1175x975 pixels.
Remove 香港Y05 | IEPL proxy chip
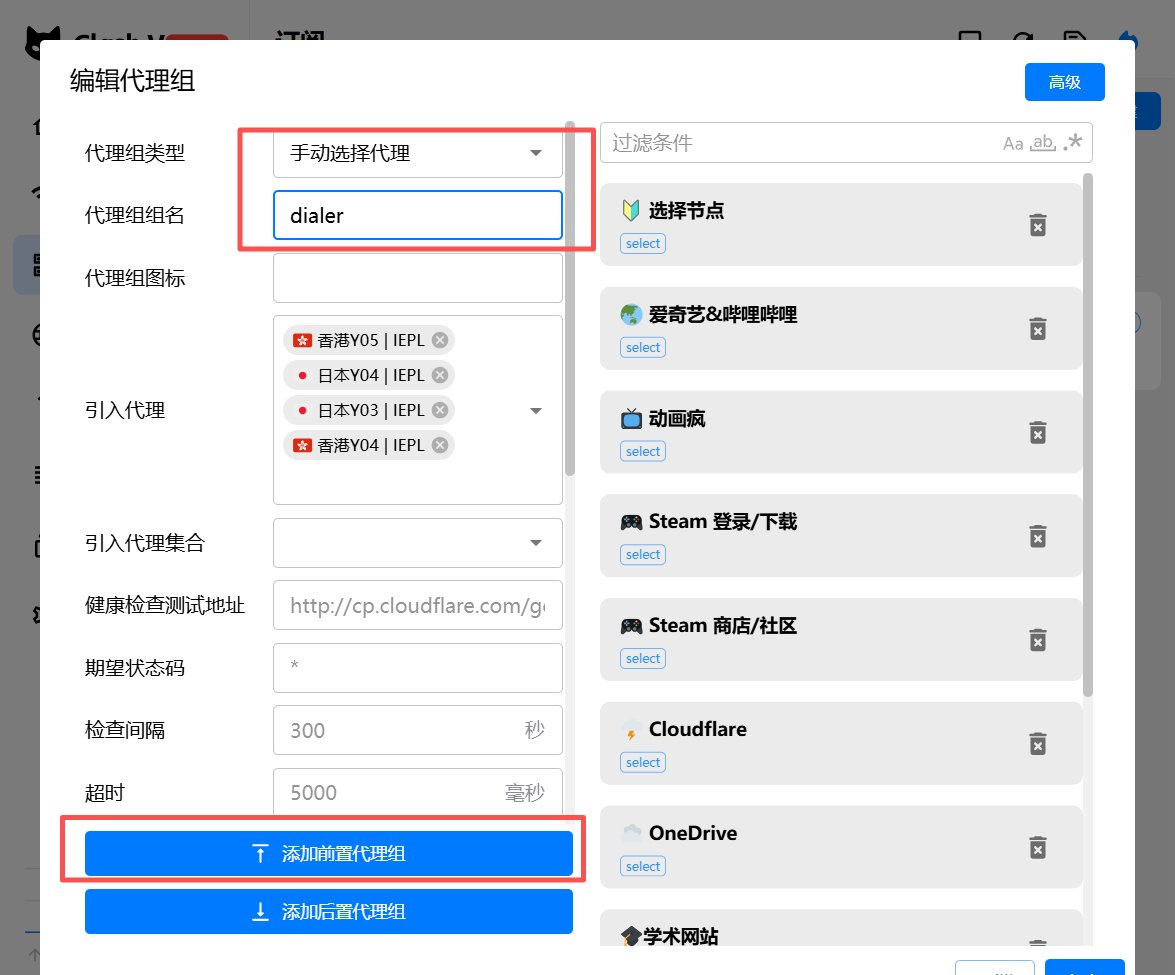click(x=440, y=340)
